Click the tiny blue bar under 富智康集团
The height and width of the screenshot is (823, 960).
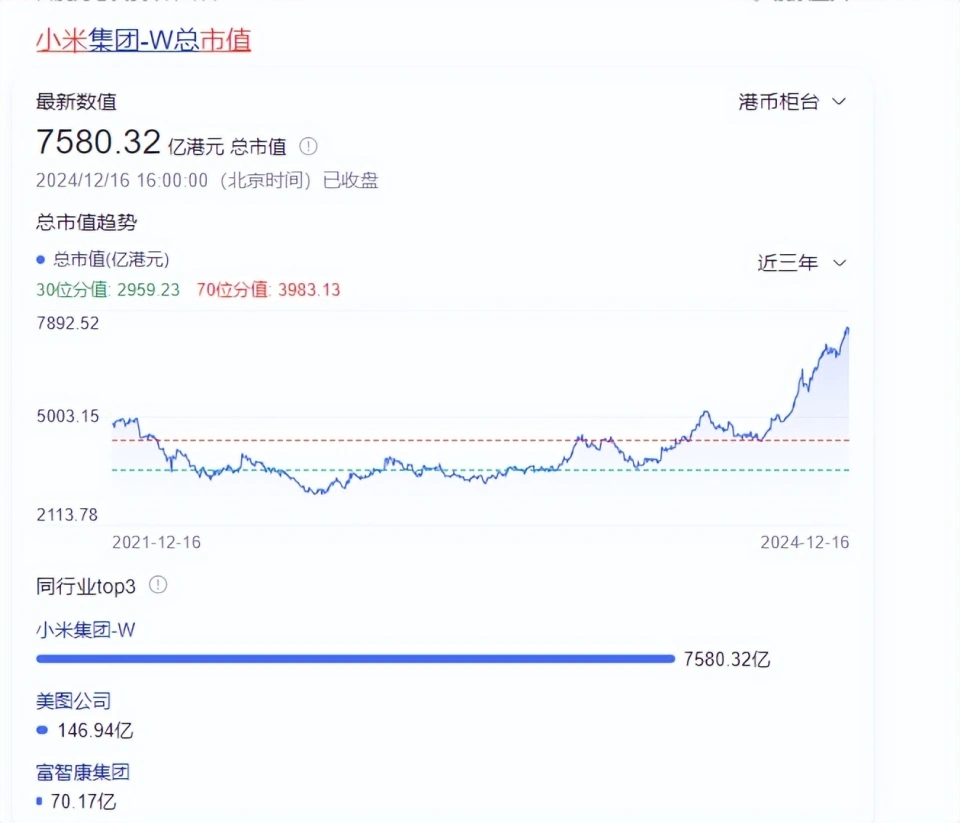point(39,801)
